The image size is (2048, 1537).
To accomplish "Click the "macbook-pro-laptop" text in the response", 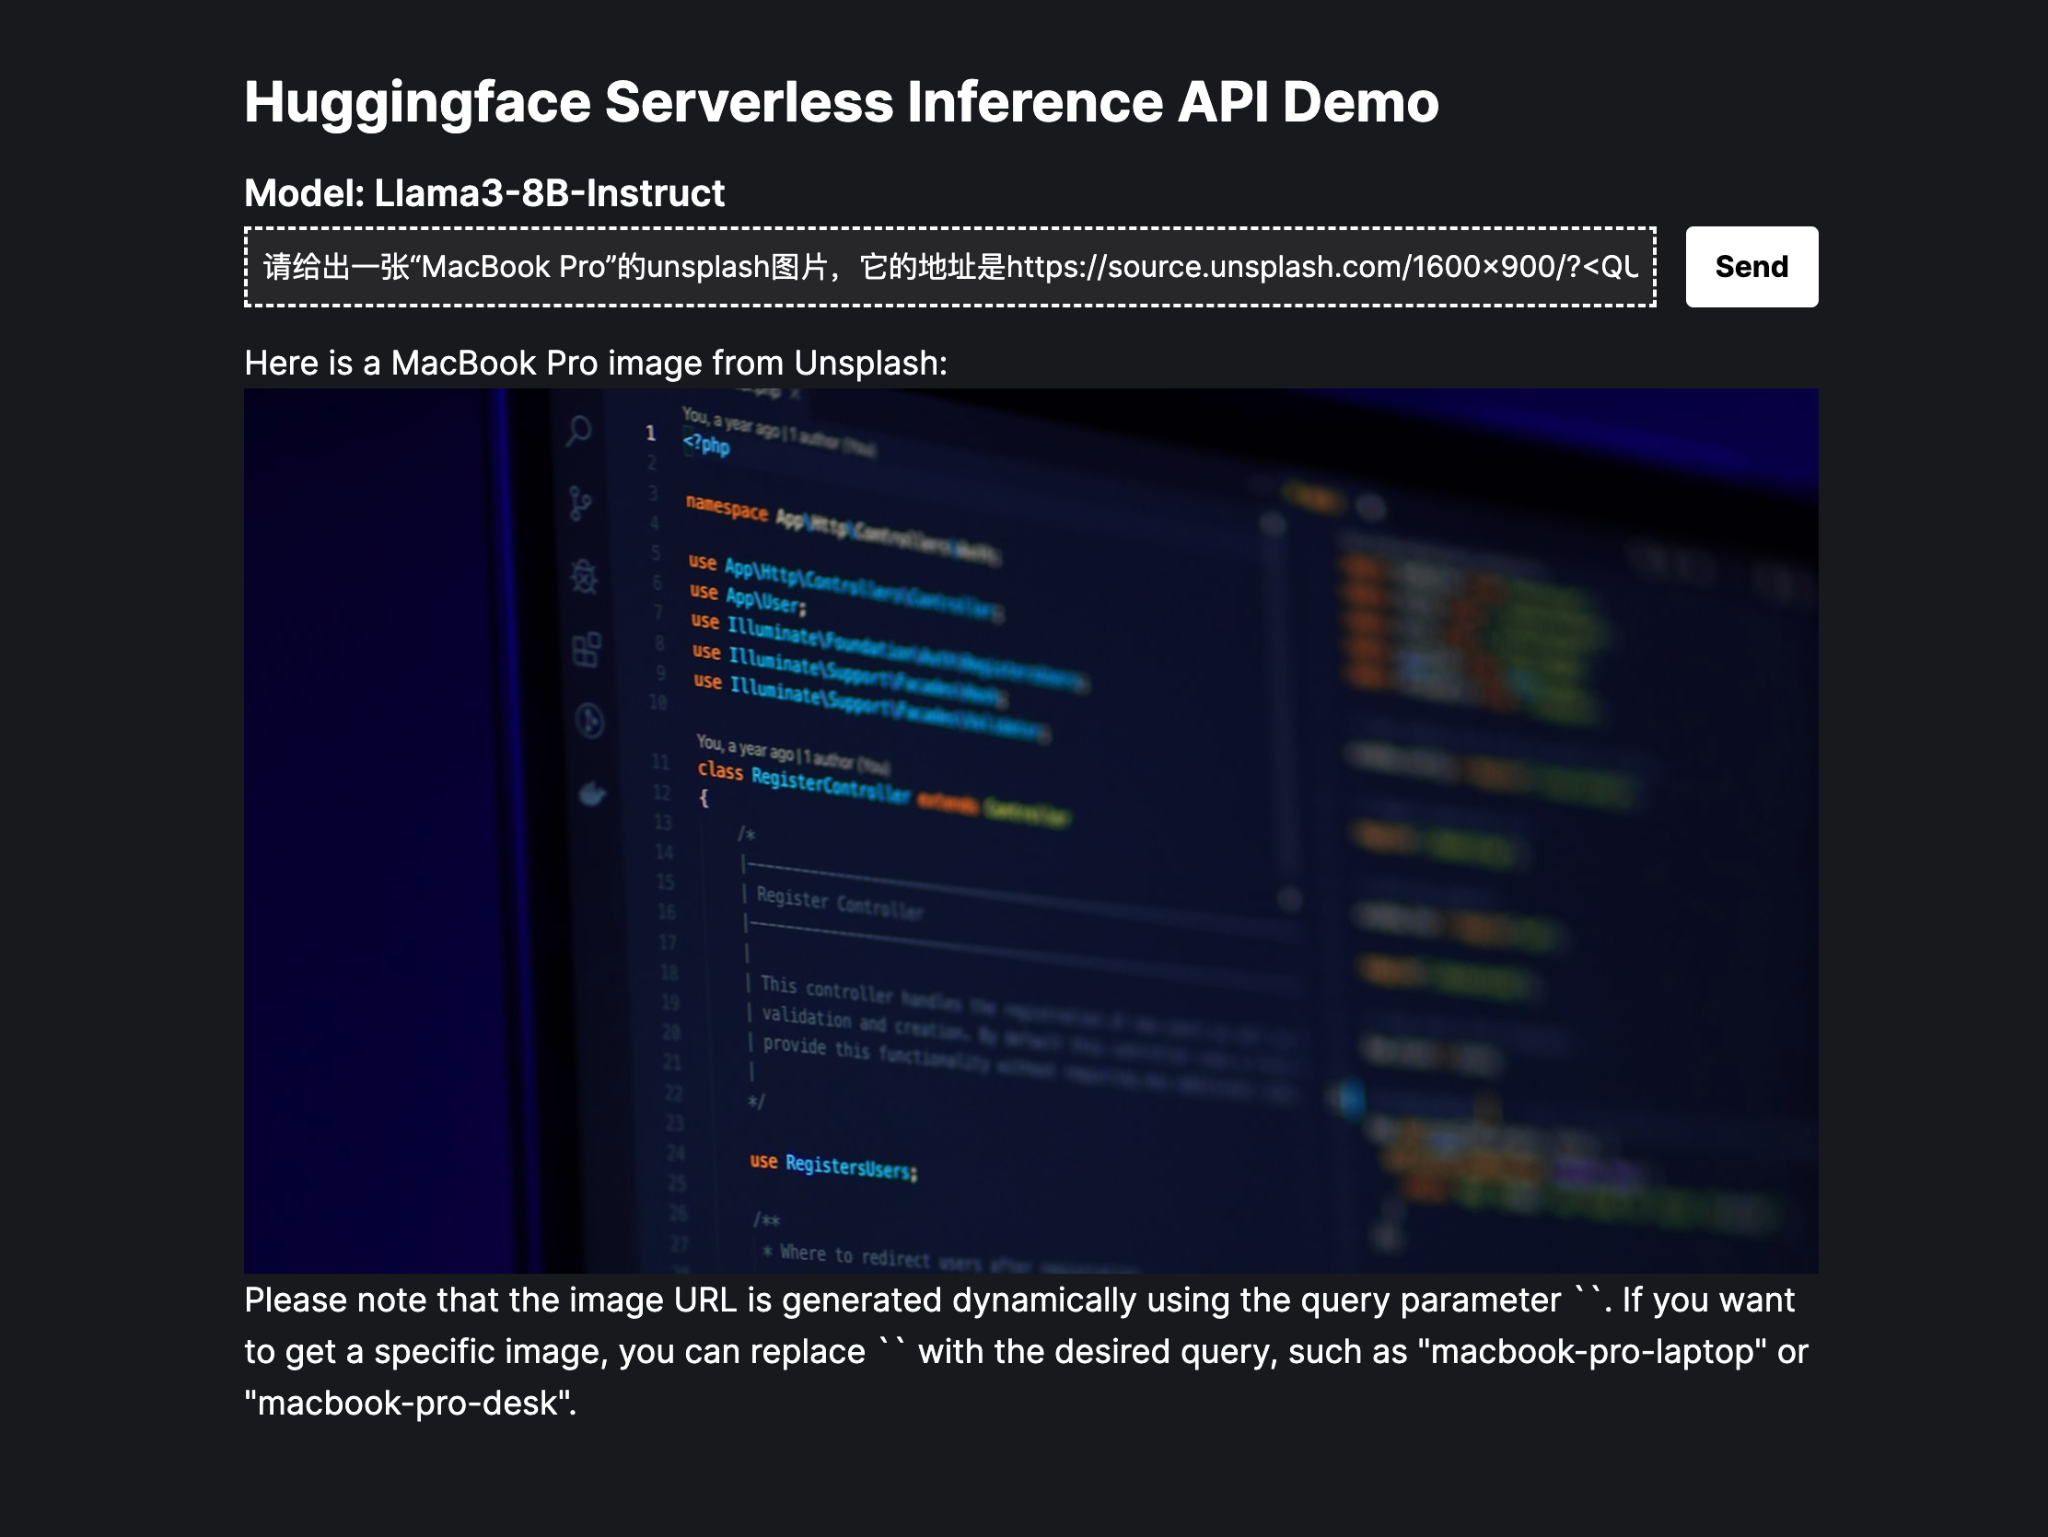I will pyautogui.click(x=1592, y=1352).
